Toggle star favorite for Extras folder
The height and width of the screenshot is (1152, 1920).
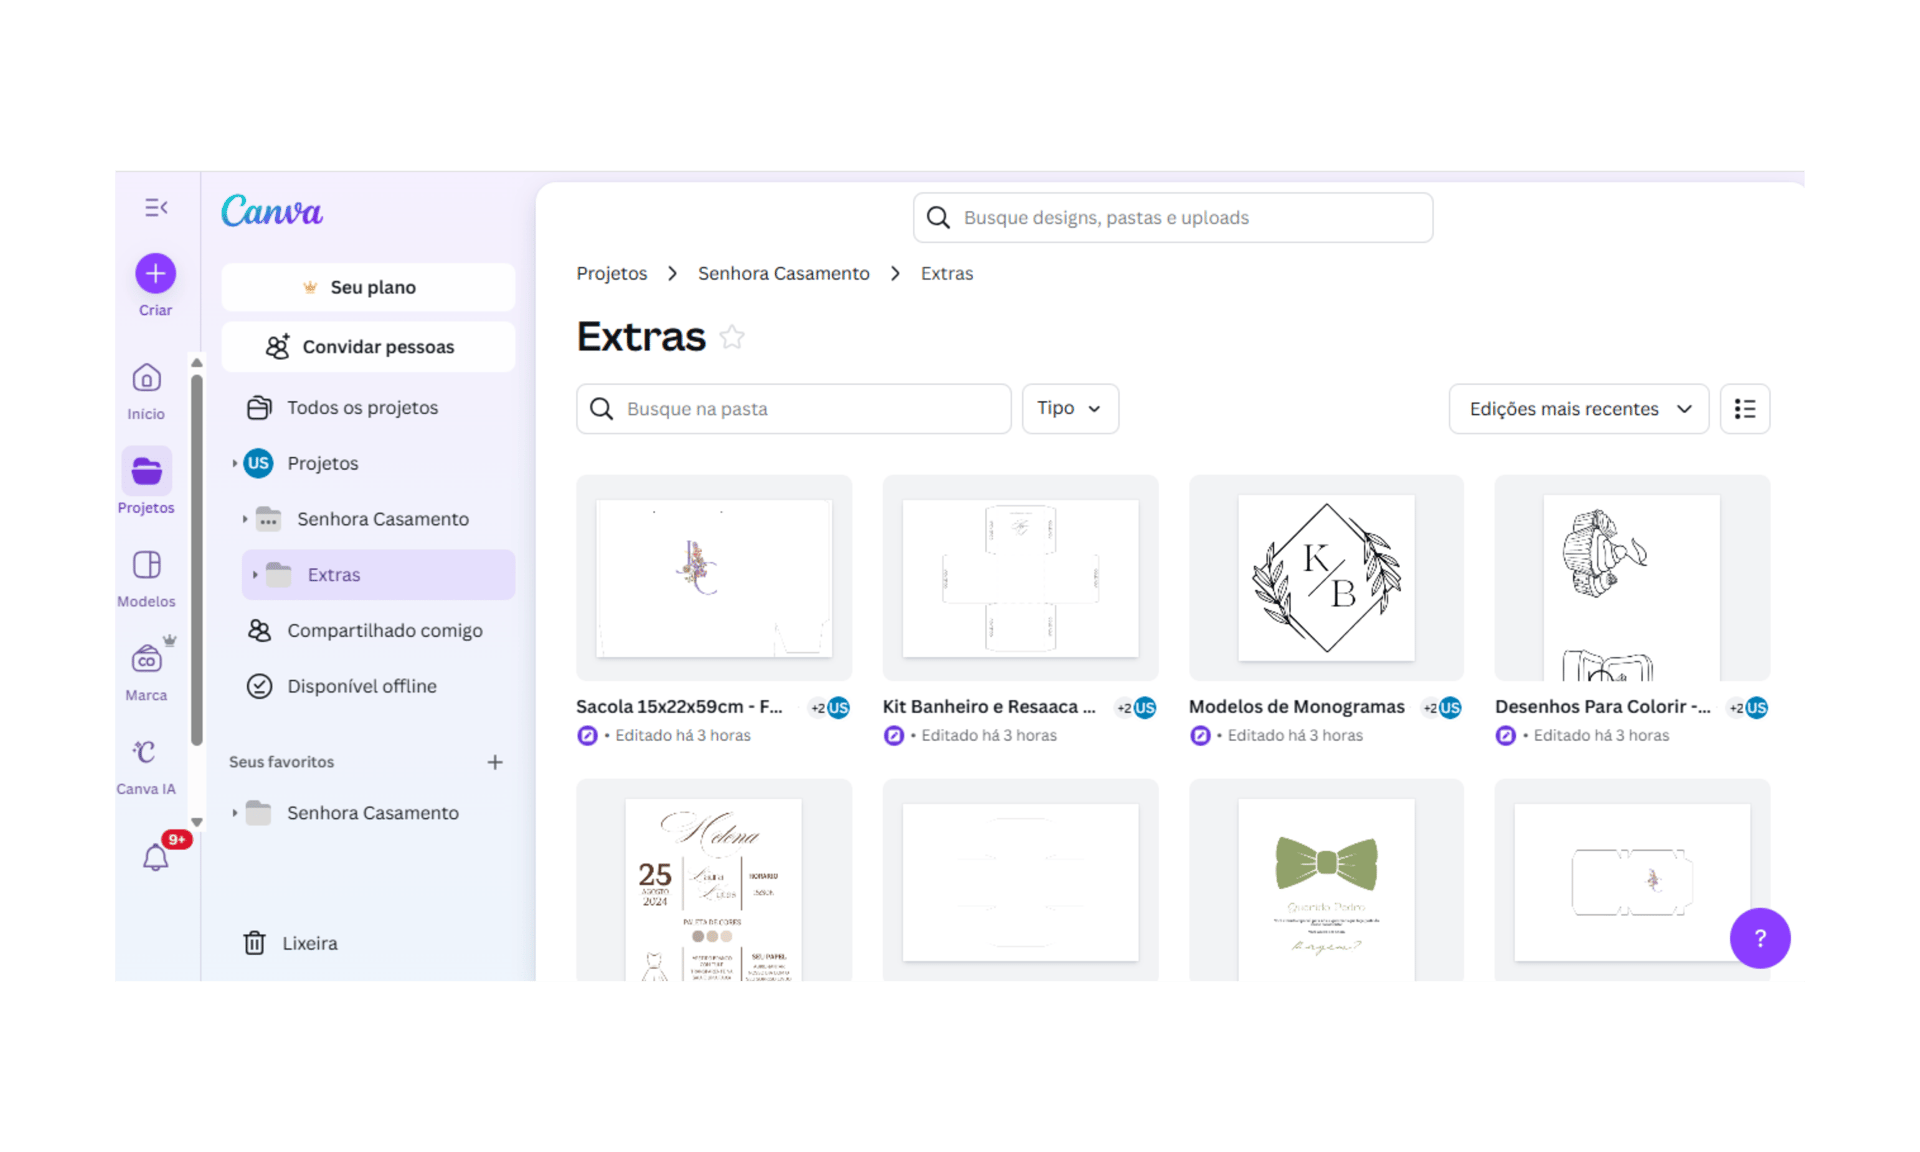(x=732, y=337)
